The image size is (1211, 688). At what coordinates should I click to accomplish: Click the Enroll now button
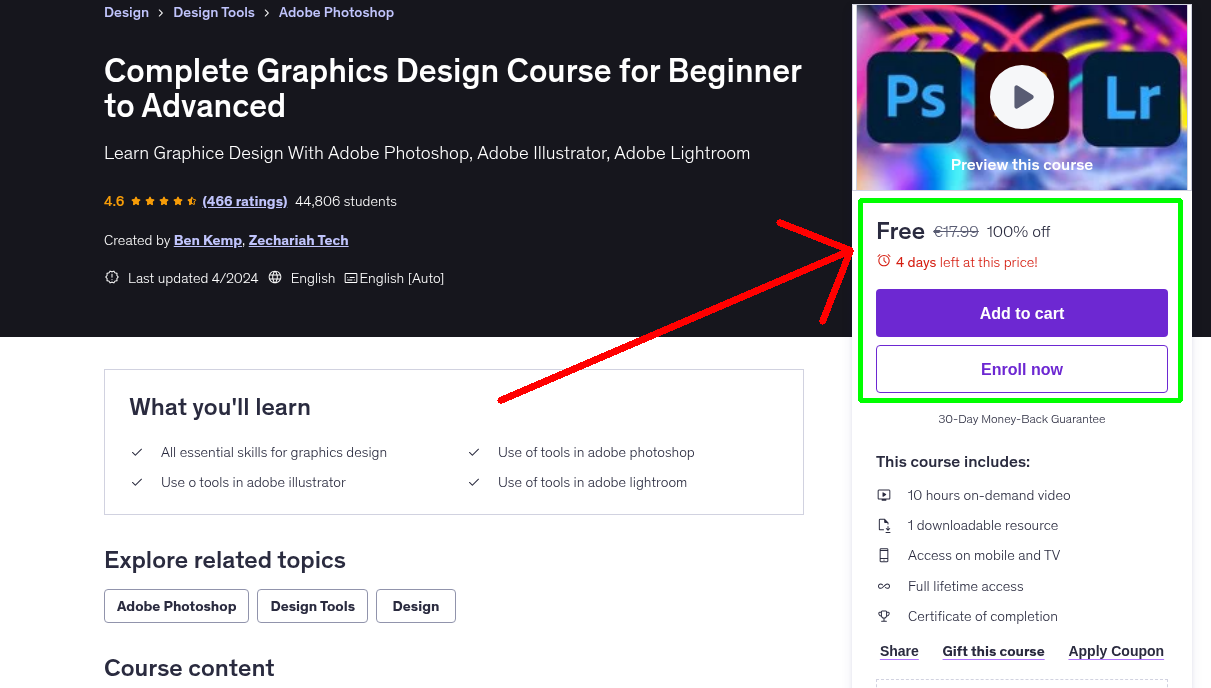point(1021,368)
